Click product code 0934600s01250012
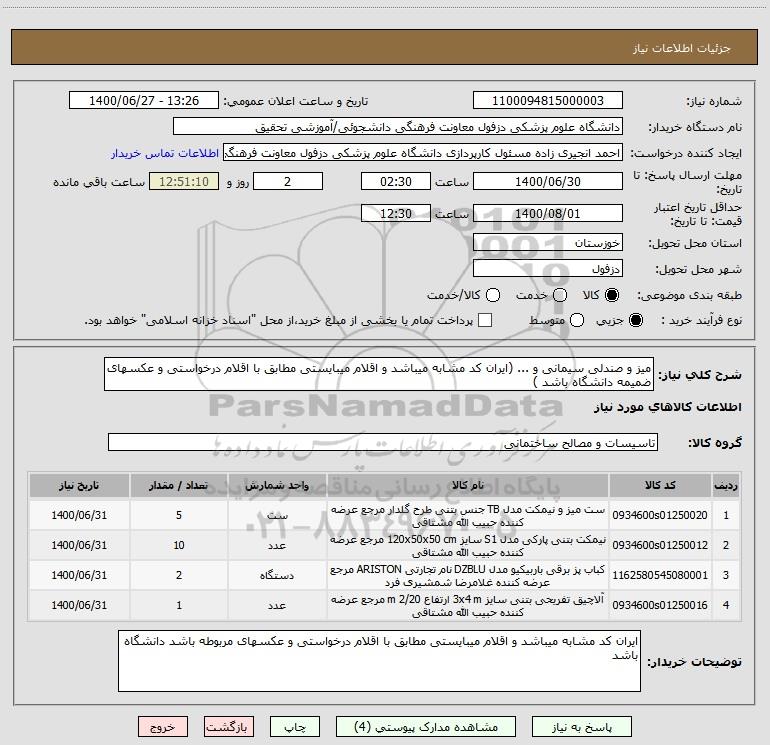The height and width of the screenshot is (745, 770). pos(660,545)
